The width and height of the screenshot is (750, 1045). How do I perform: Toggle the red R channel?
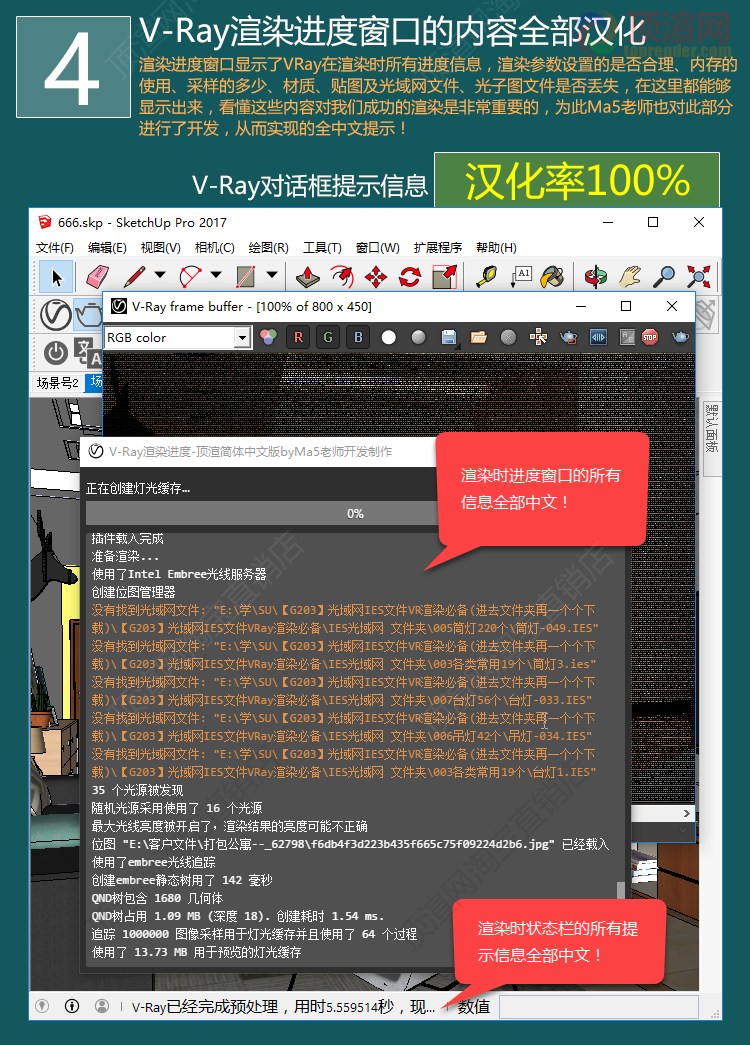pyautogui.click(x=298, y=337)
